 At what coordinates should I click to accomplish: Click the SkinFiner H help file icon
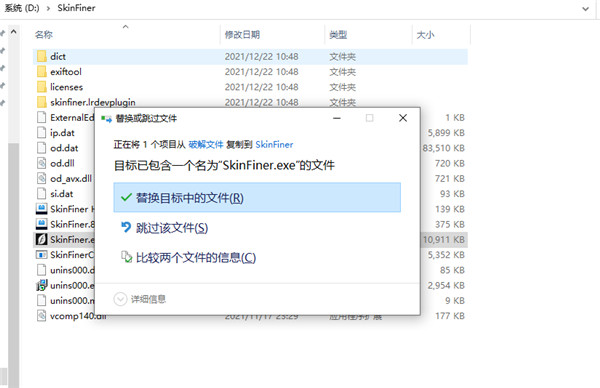[x=41, y=209]
